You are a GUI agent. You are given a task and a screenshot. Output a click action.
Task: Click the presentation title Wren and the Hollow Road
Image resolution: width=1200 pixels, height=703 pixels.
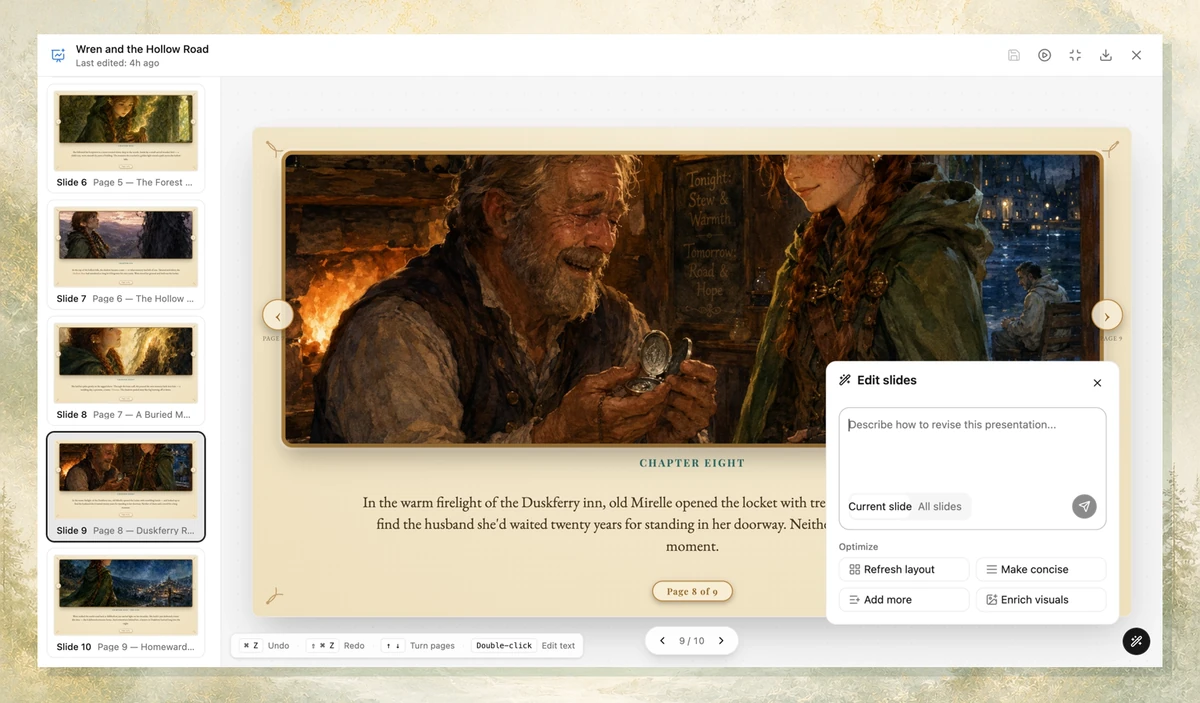coord(142,49)
